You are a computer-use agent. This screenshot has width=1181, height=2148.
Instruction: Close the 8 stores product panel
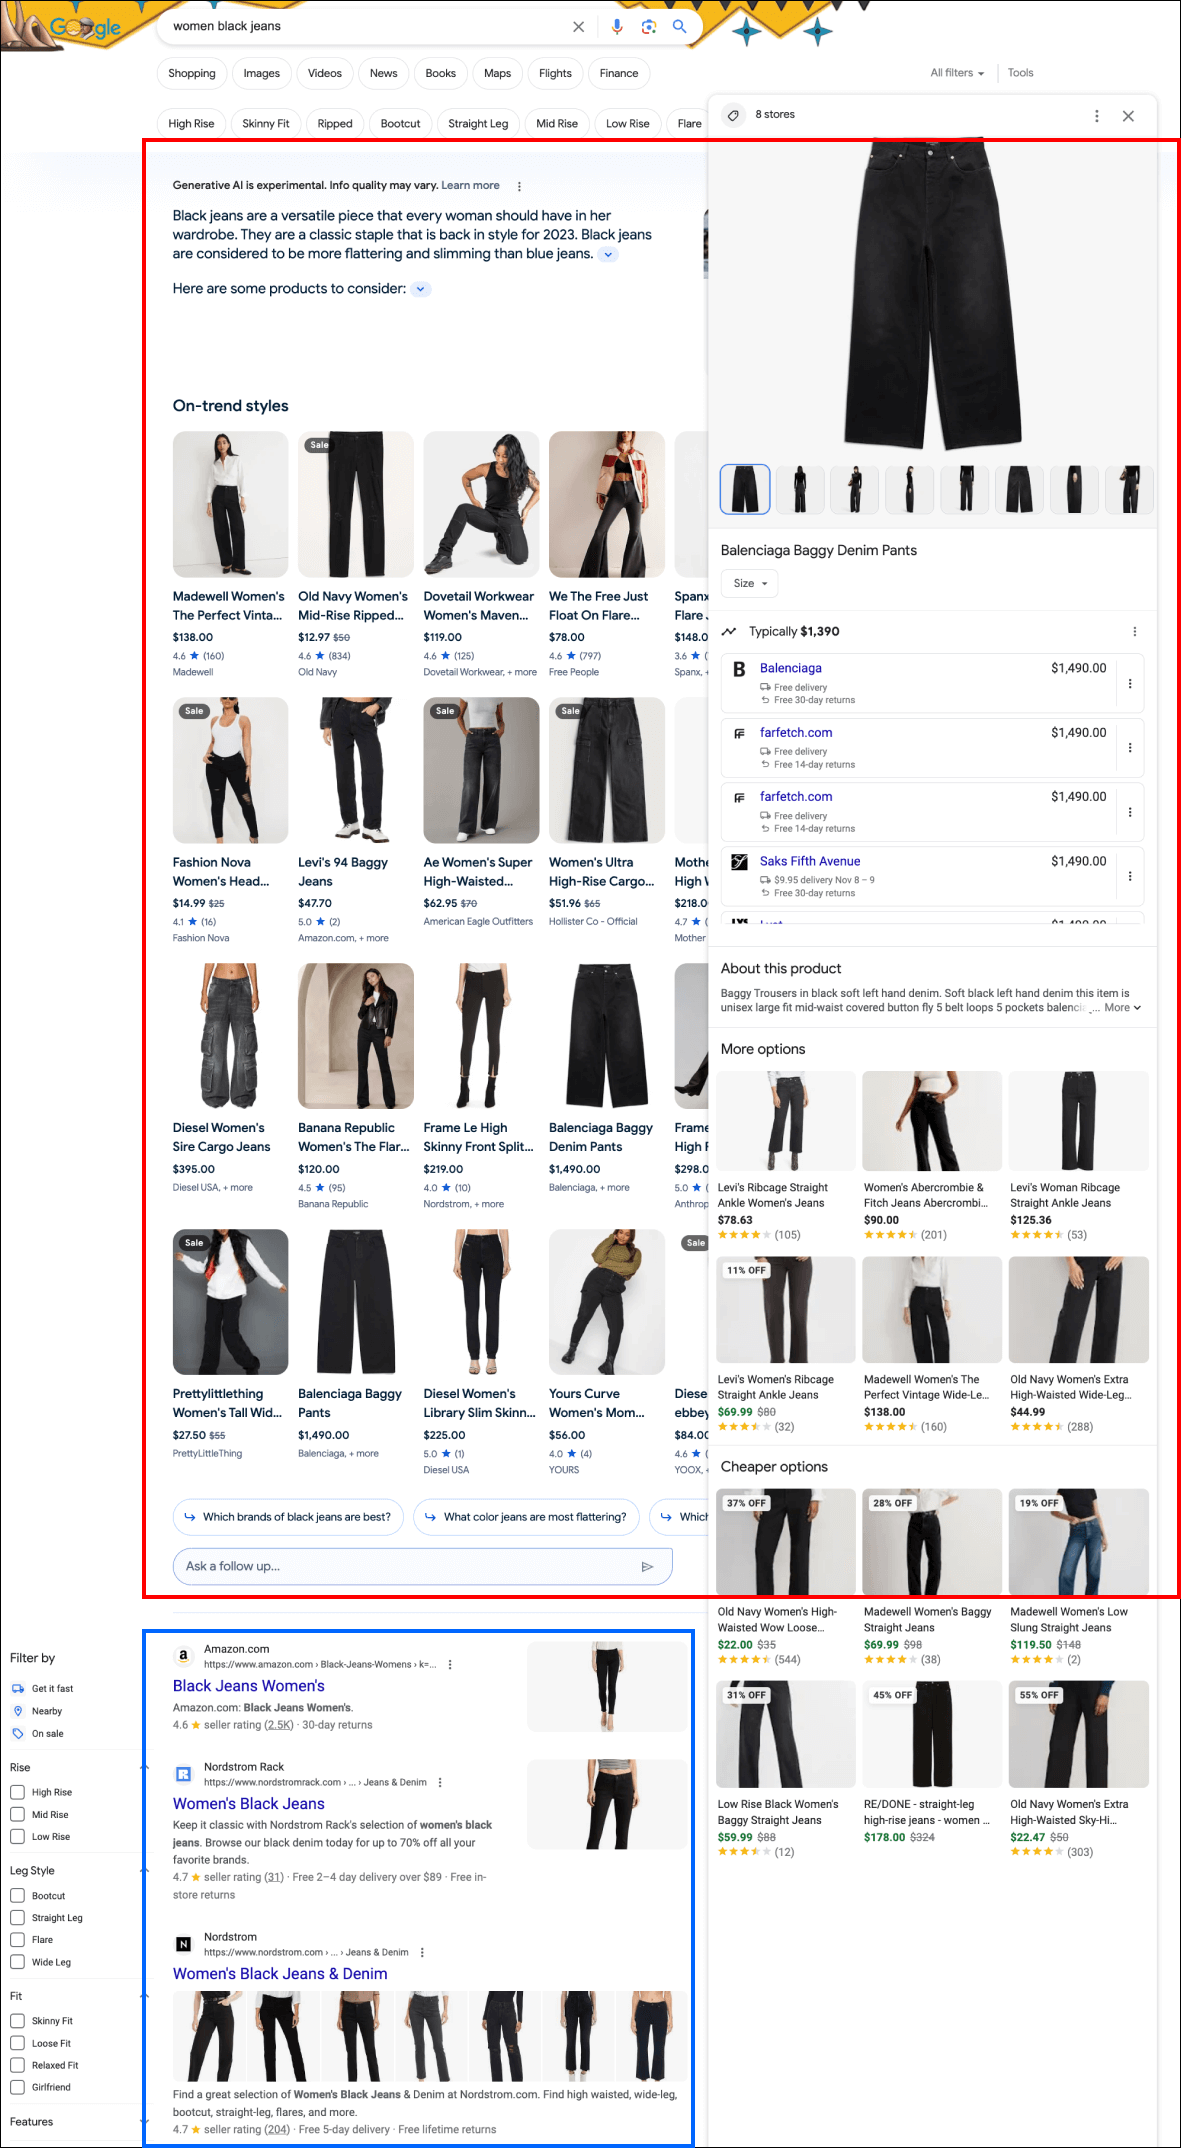pos(1128,116)
